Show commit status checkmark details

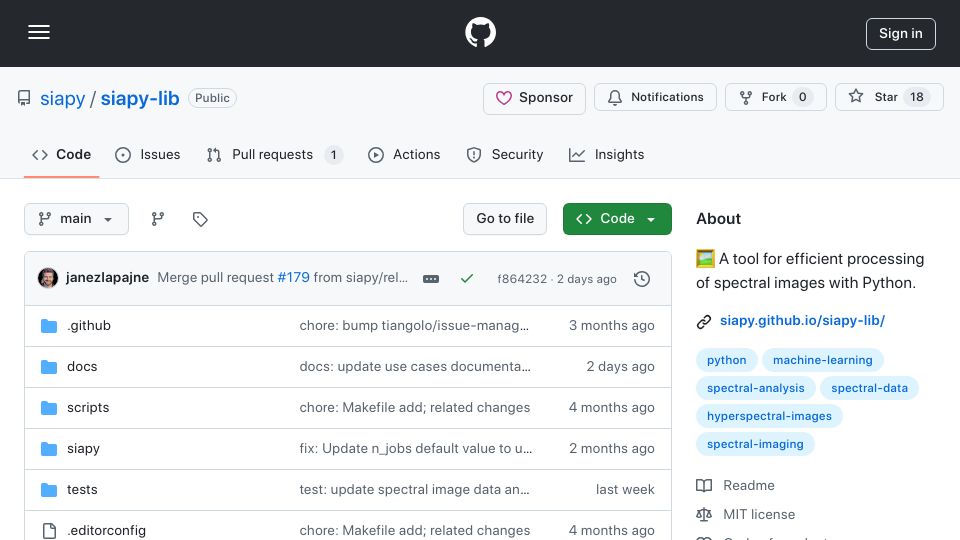[467, 279]
